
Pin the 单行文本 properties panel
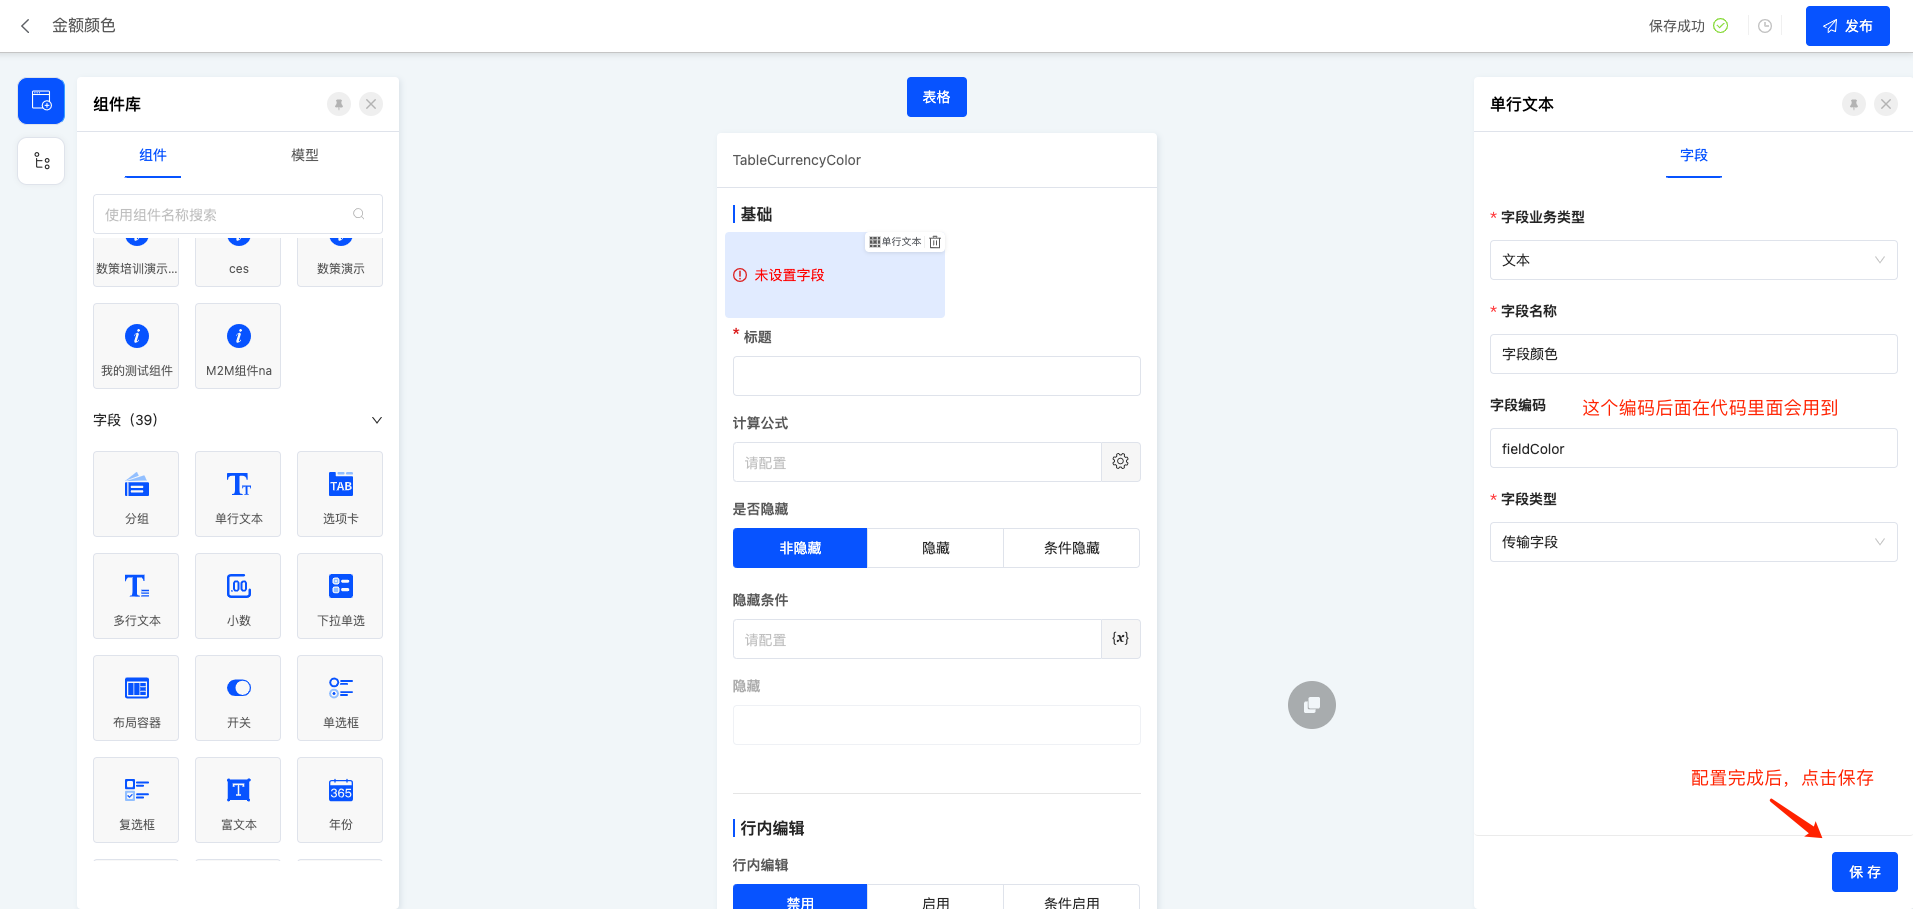(1854, 104)
